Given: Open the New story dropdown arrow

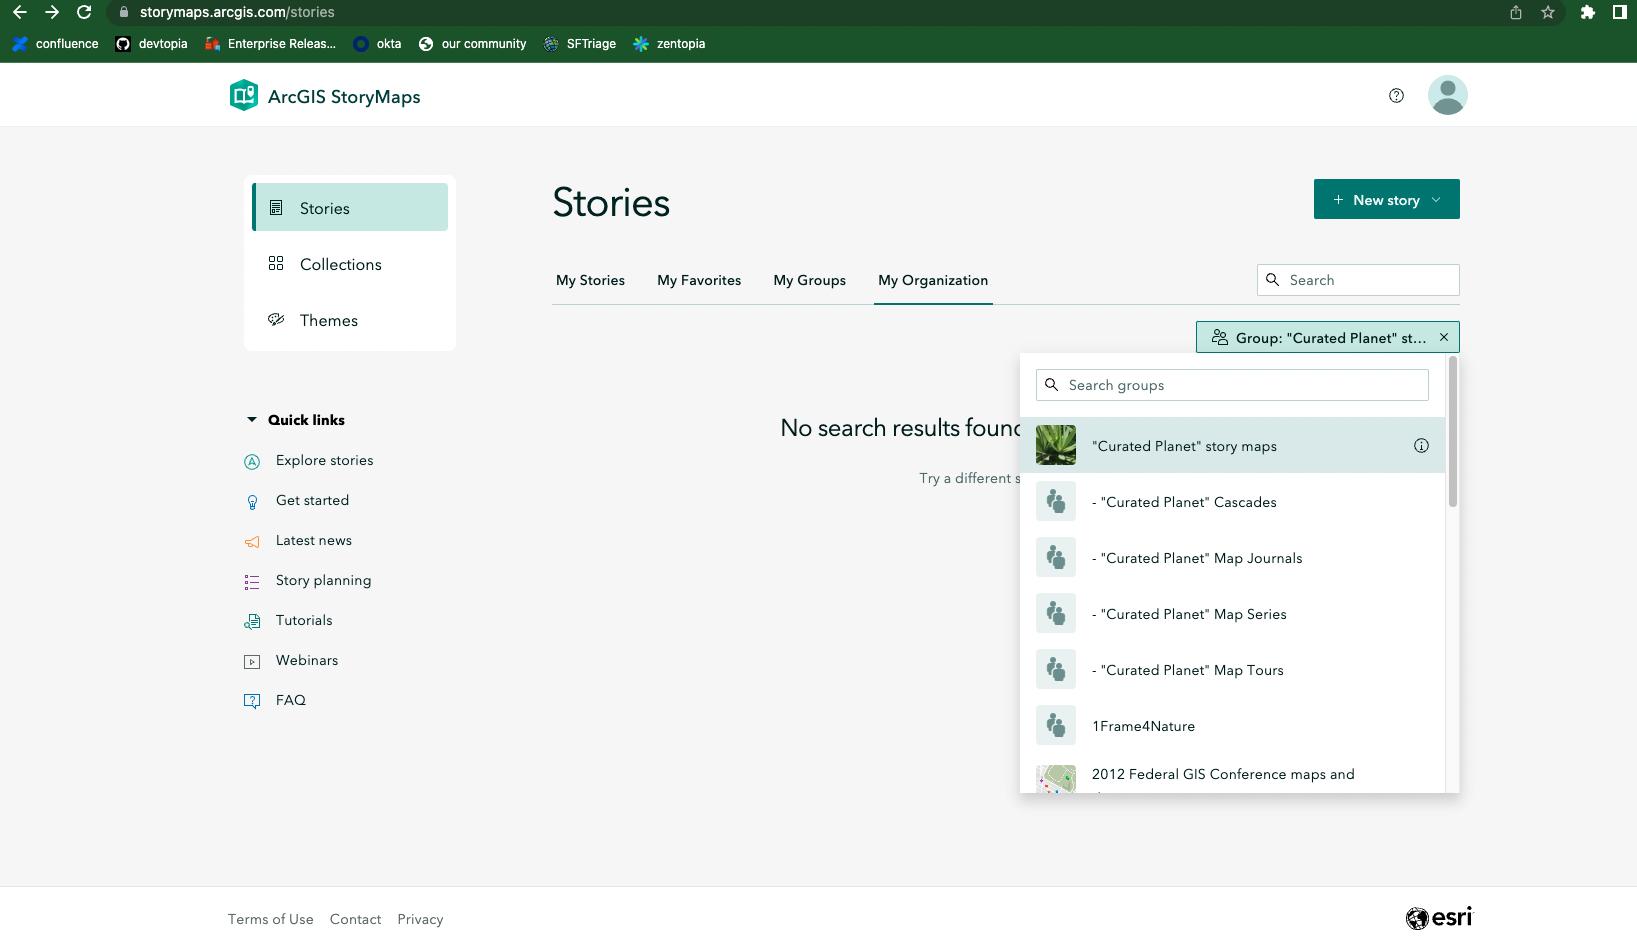Looking at the screenshot, I should (1437, 199).
